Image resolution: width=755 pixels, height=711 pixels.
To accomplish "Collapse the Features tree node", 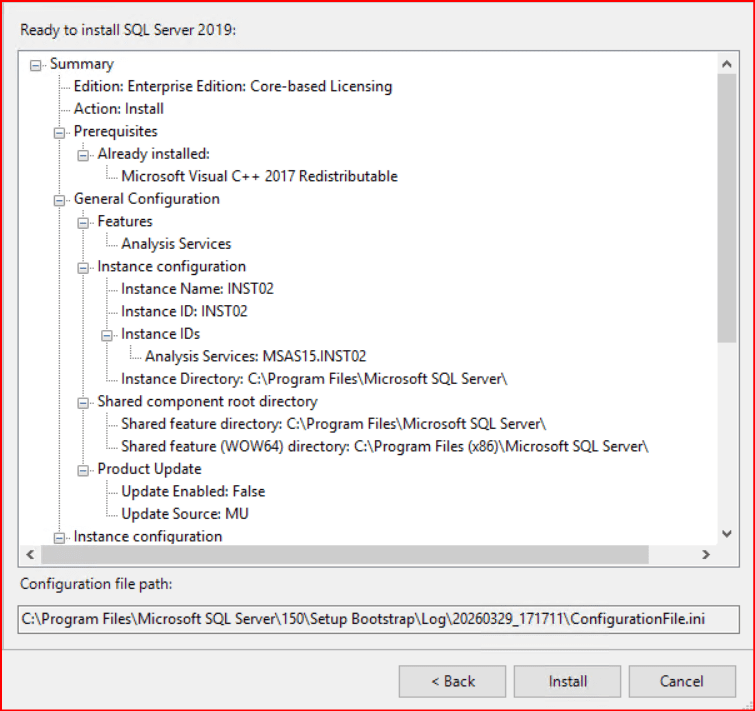I will pos(83,222).
